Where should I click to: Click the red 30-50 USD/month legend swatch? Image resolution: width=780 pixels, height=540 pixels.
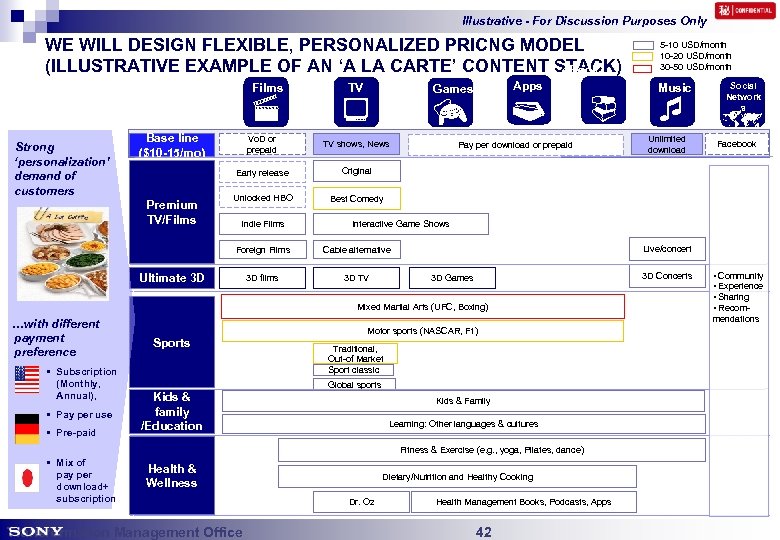click(642, 68)
